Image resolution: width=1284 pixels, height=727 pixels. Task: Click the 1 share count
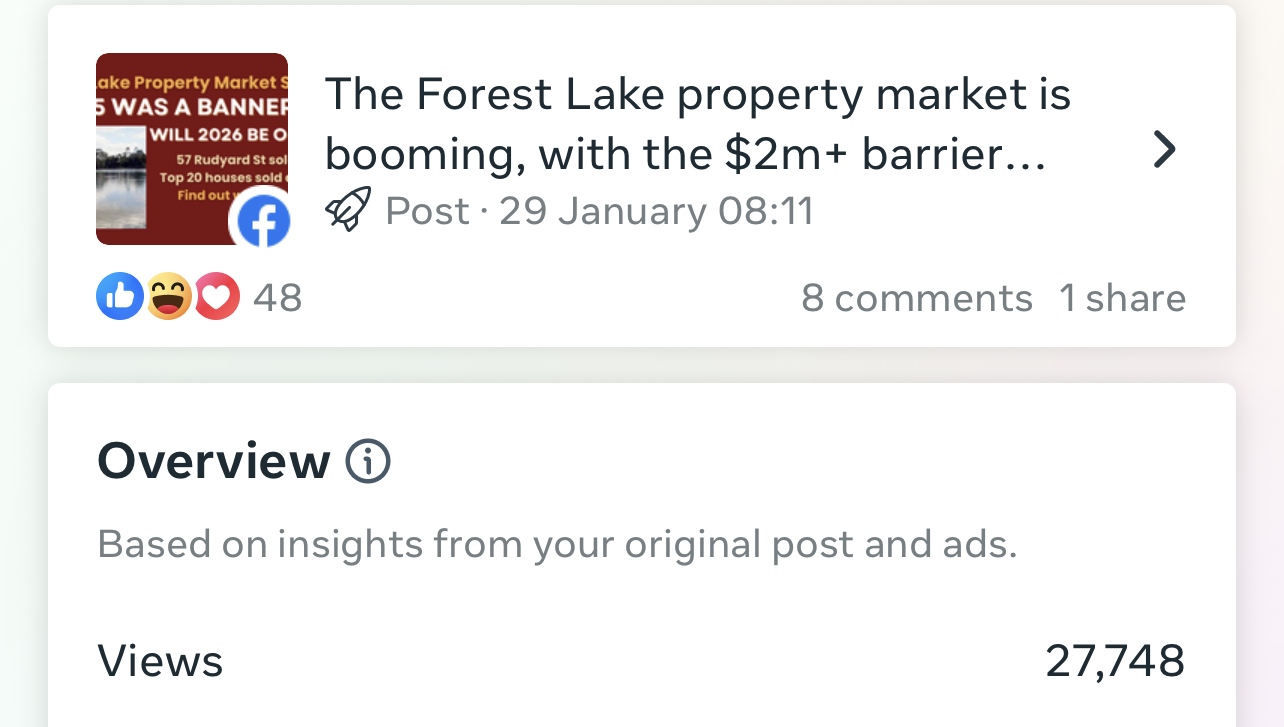coord(1122,298)
